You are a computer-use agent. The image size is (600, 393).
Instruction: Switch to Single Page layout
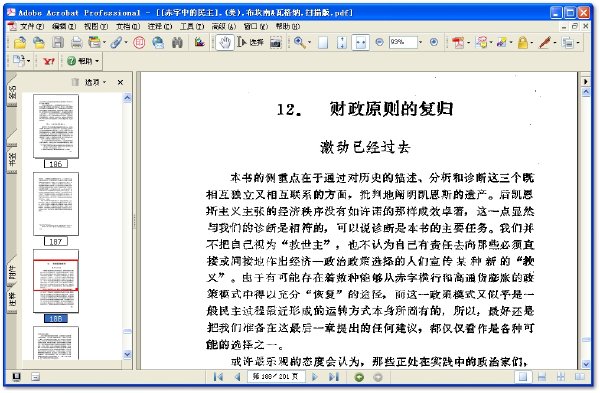tap(523, 377)
